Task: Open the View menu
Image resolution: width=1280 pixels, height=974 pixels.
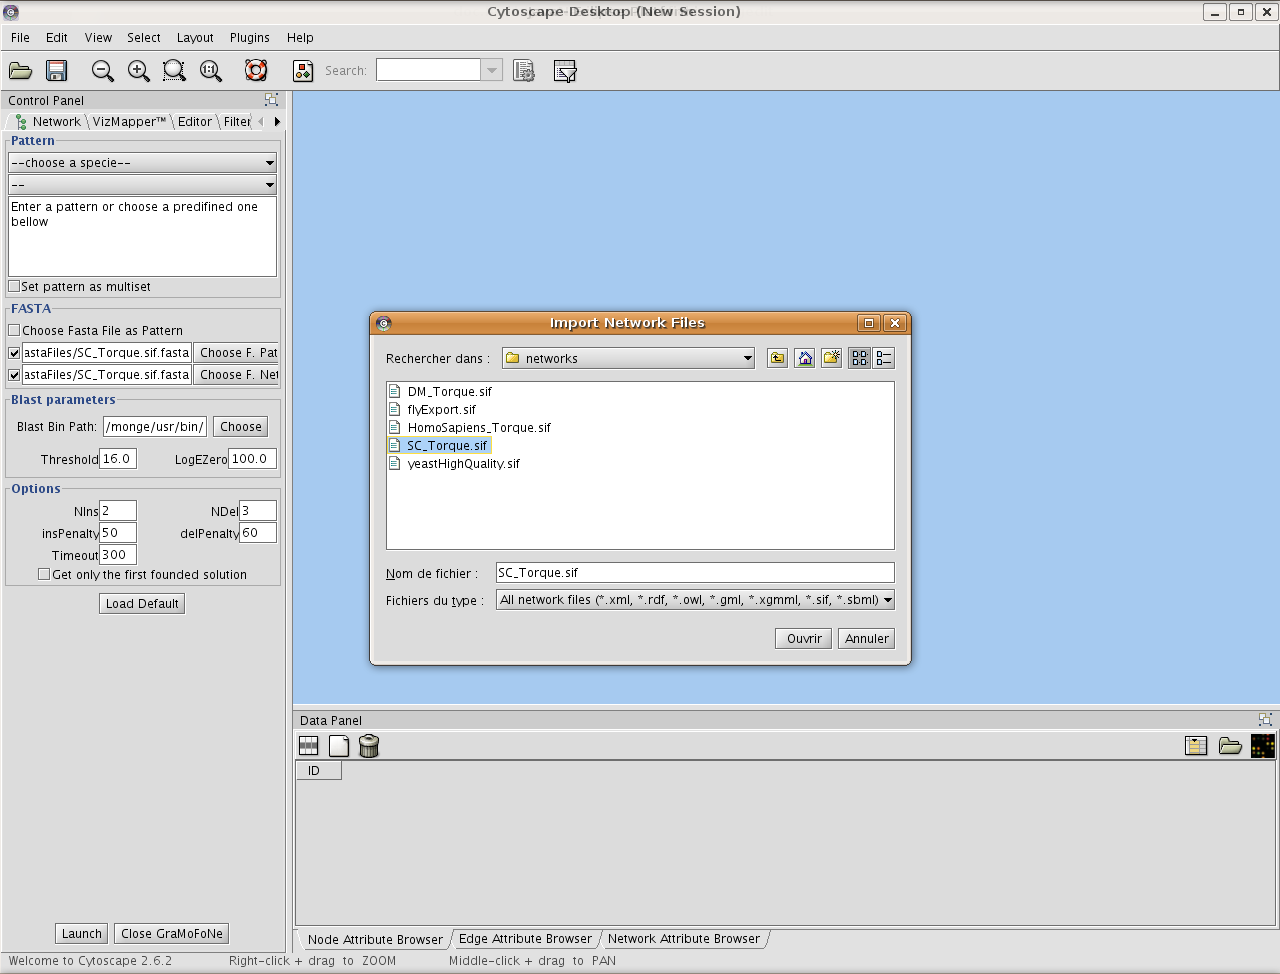Action: [x=98, y=37]
